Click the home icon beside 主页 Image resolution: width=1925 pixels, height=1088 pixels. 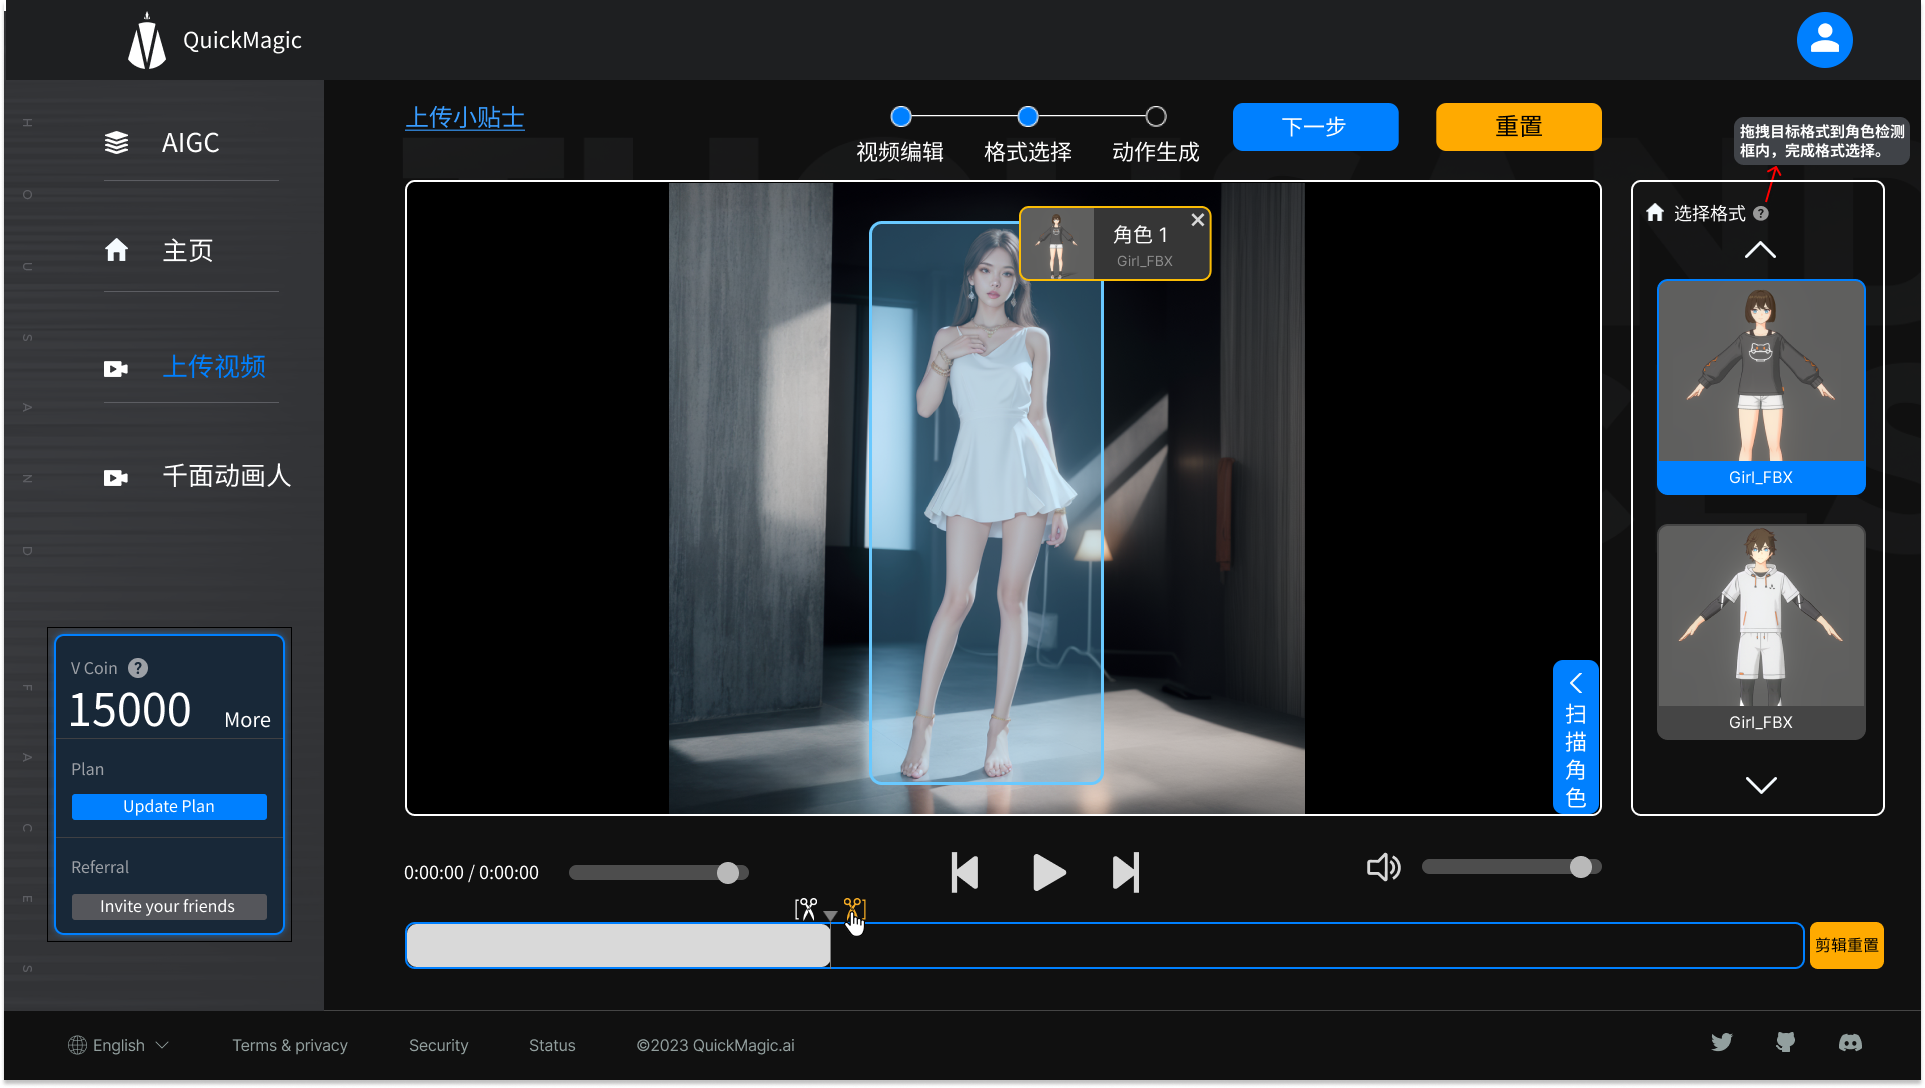116,250
